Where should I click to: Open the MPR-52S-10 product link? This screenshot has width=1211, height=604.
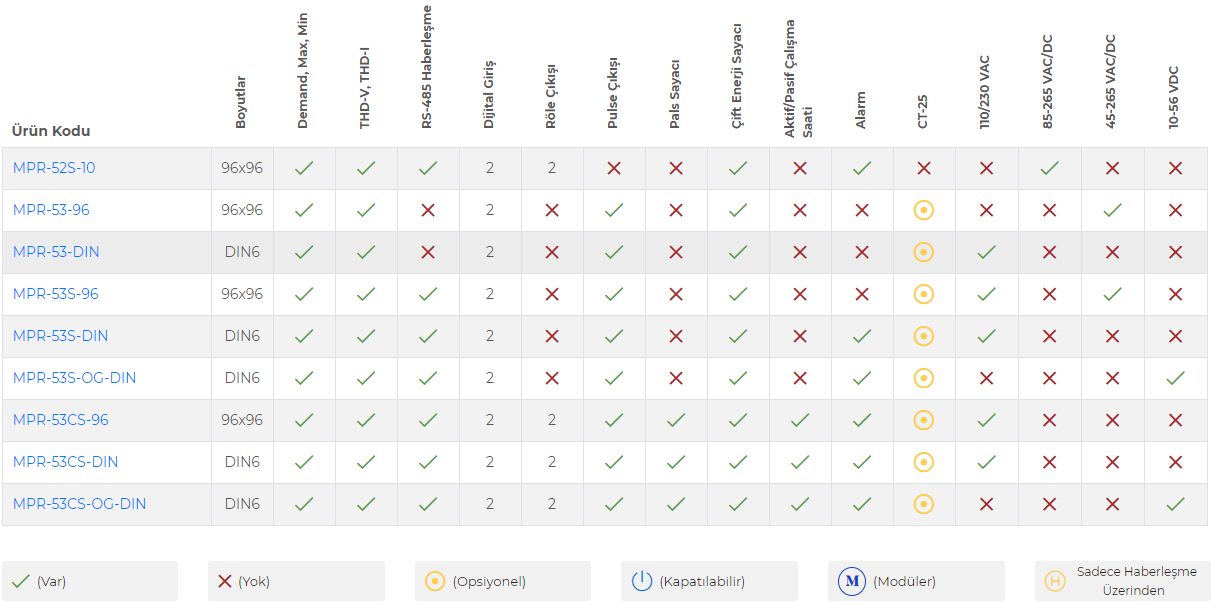click(x=54, y=168)
